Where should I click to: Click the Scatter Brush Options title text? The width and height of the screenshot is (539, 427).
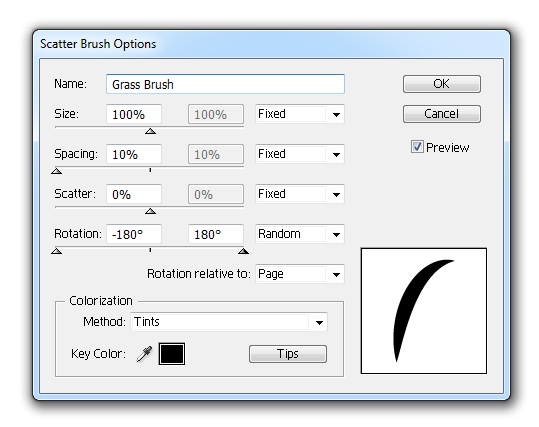(98, 44)
